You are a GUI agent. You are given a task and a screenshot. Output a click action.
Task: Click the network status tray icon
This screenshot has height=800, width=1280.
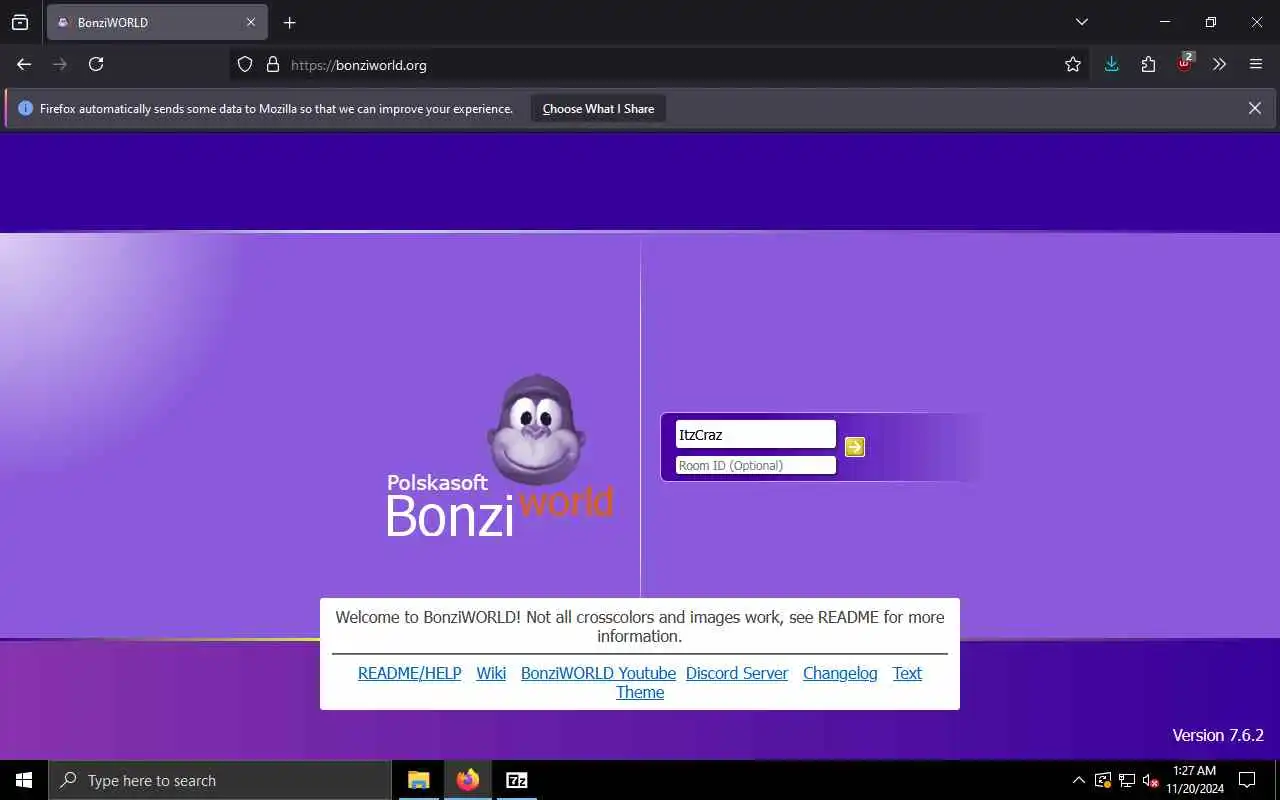coord(1127,780)
